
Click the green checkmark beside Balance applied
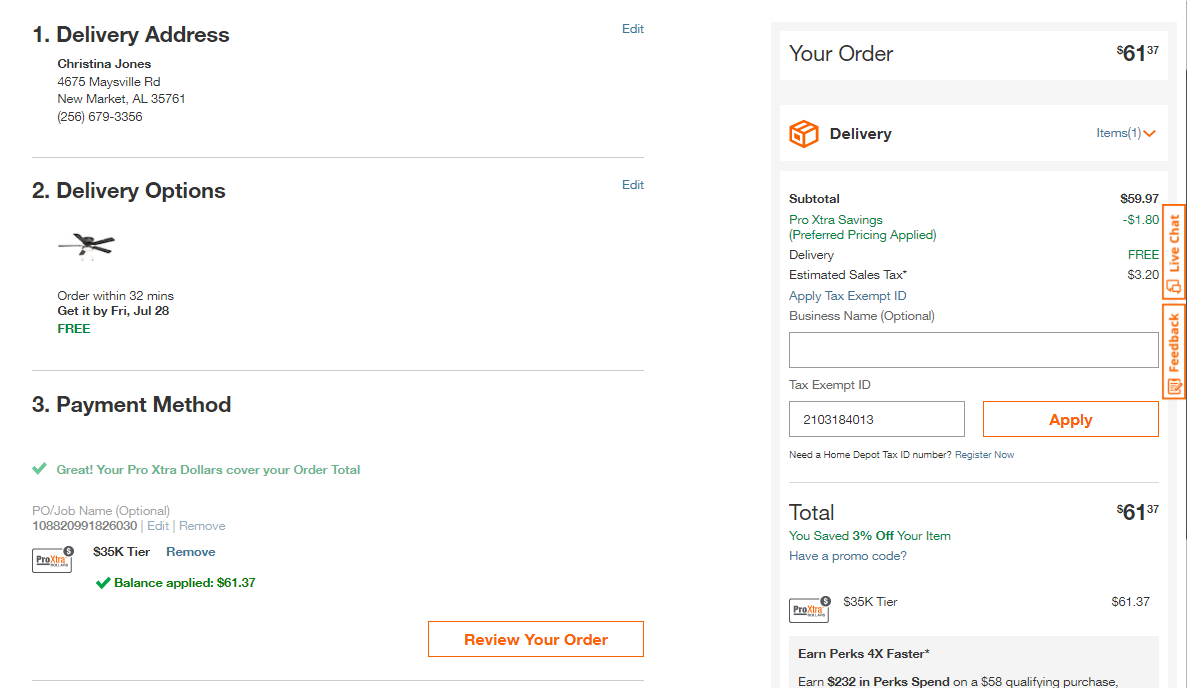pos(103,583)
